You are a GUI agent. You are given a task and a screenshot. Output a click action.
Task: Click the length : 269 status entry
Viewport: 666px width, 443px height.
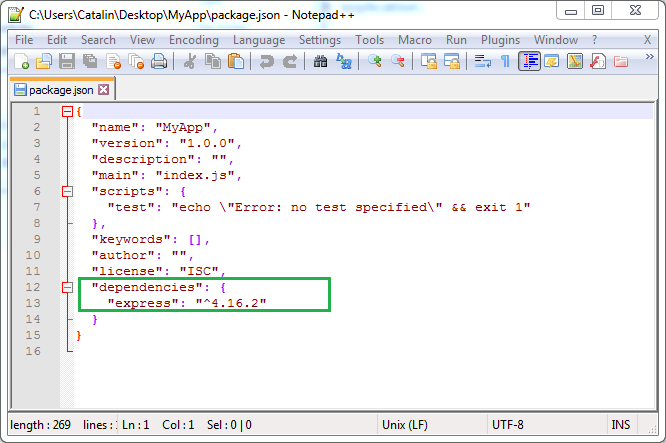click(x=40, y=425)
